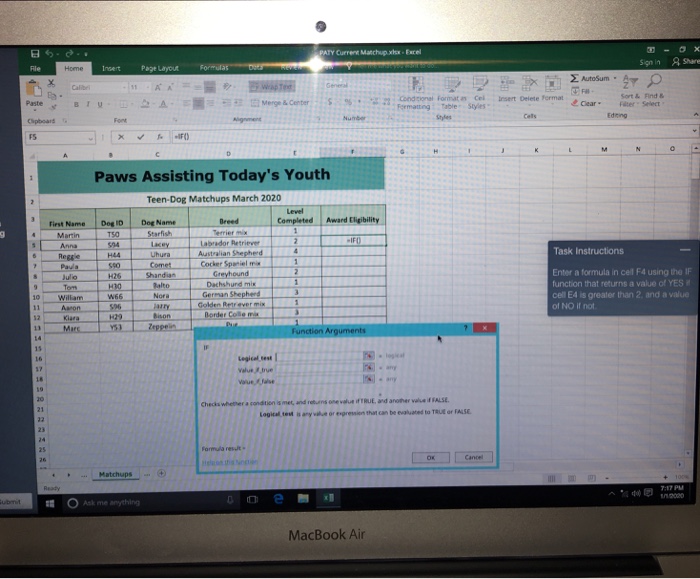Image resolution: width=700 pixels, height=579 pixels.
Task: Click the Find & Select magnifier icon
Action: click(x=654, y=82)
